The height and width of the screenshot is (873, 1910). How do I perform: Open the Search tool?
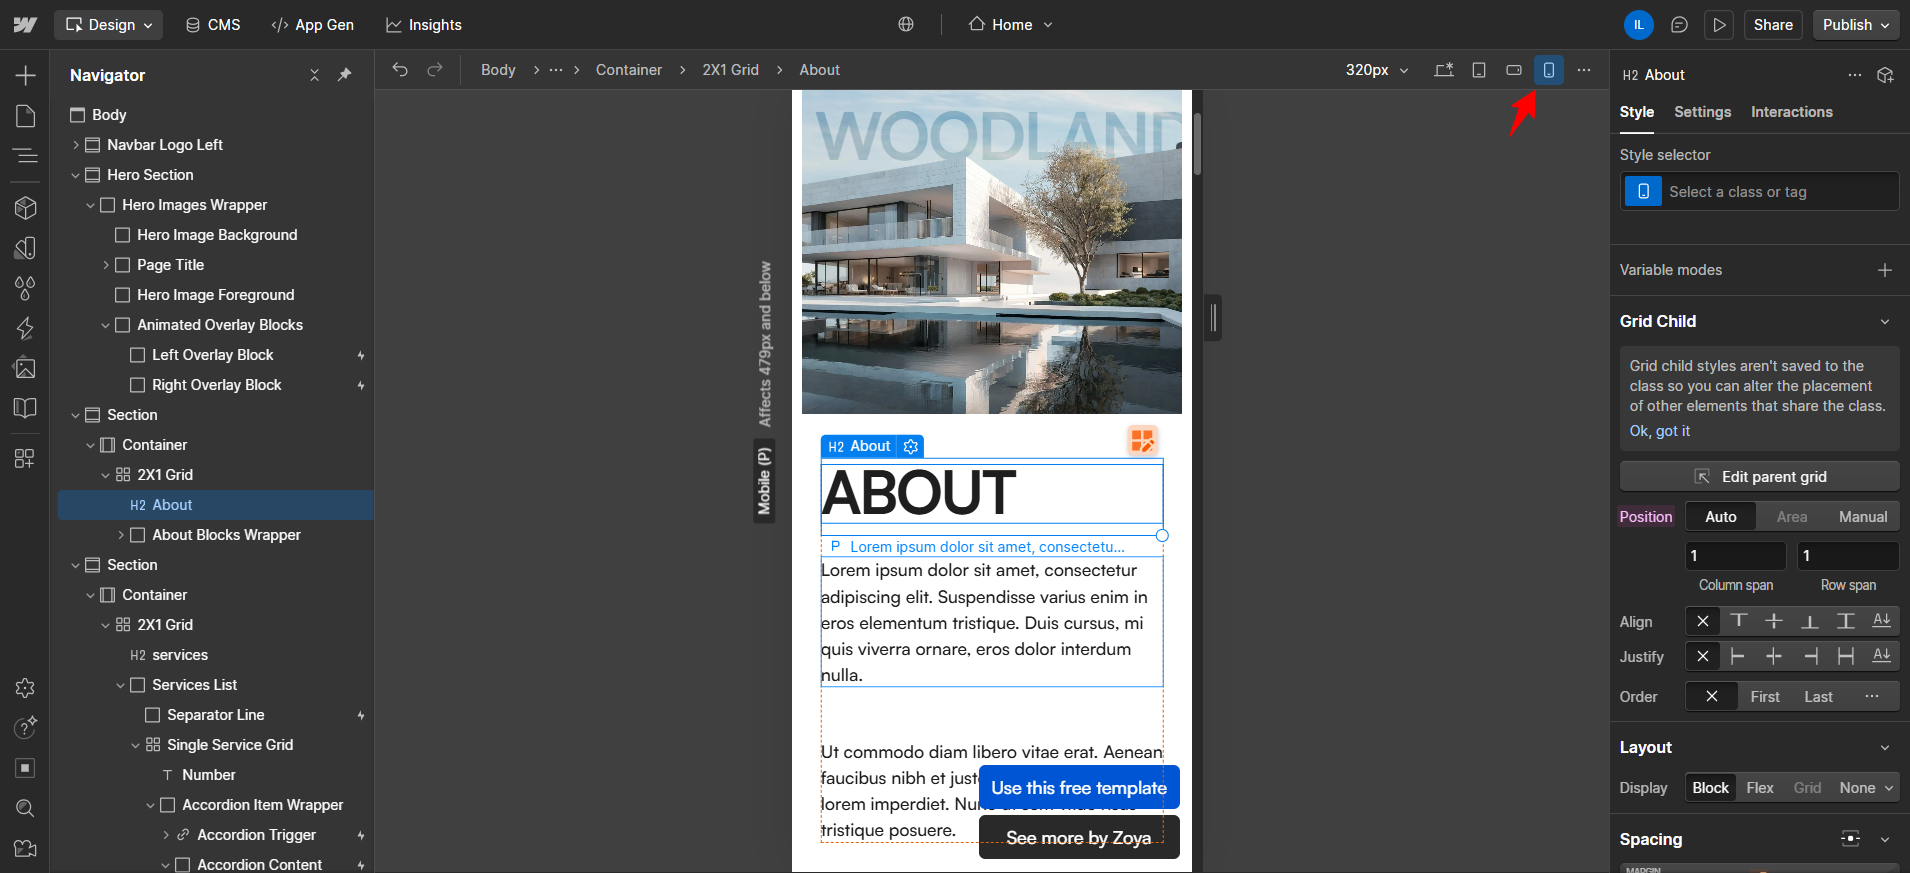point(25,808)
